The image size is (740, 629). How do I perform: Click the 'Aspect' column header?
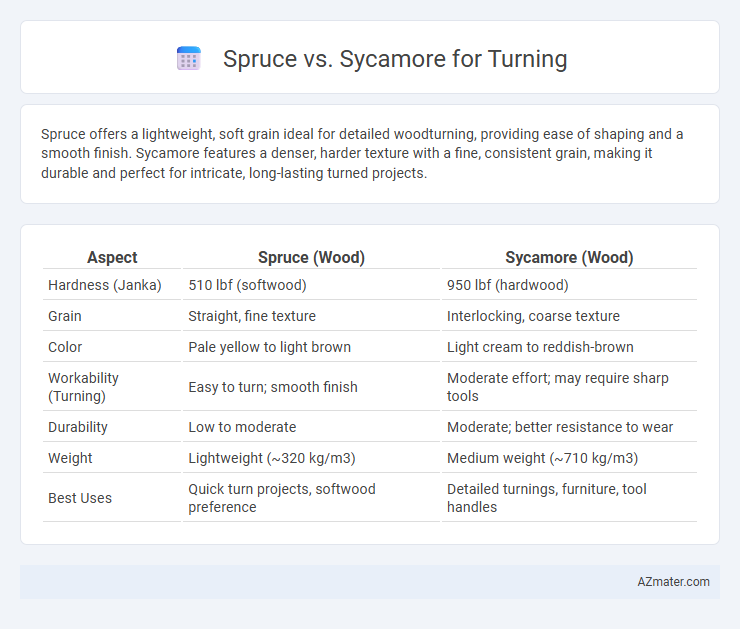[112, 257]
